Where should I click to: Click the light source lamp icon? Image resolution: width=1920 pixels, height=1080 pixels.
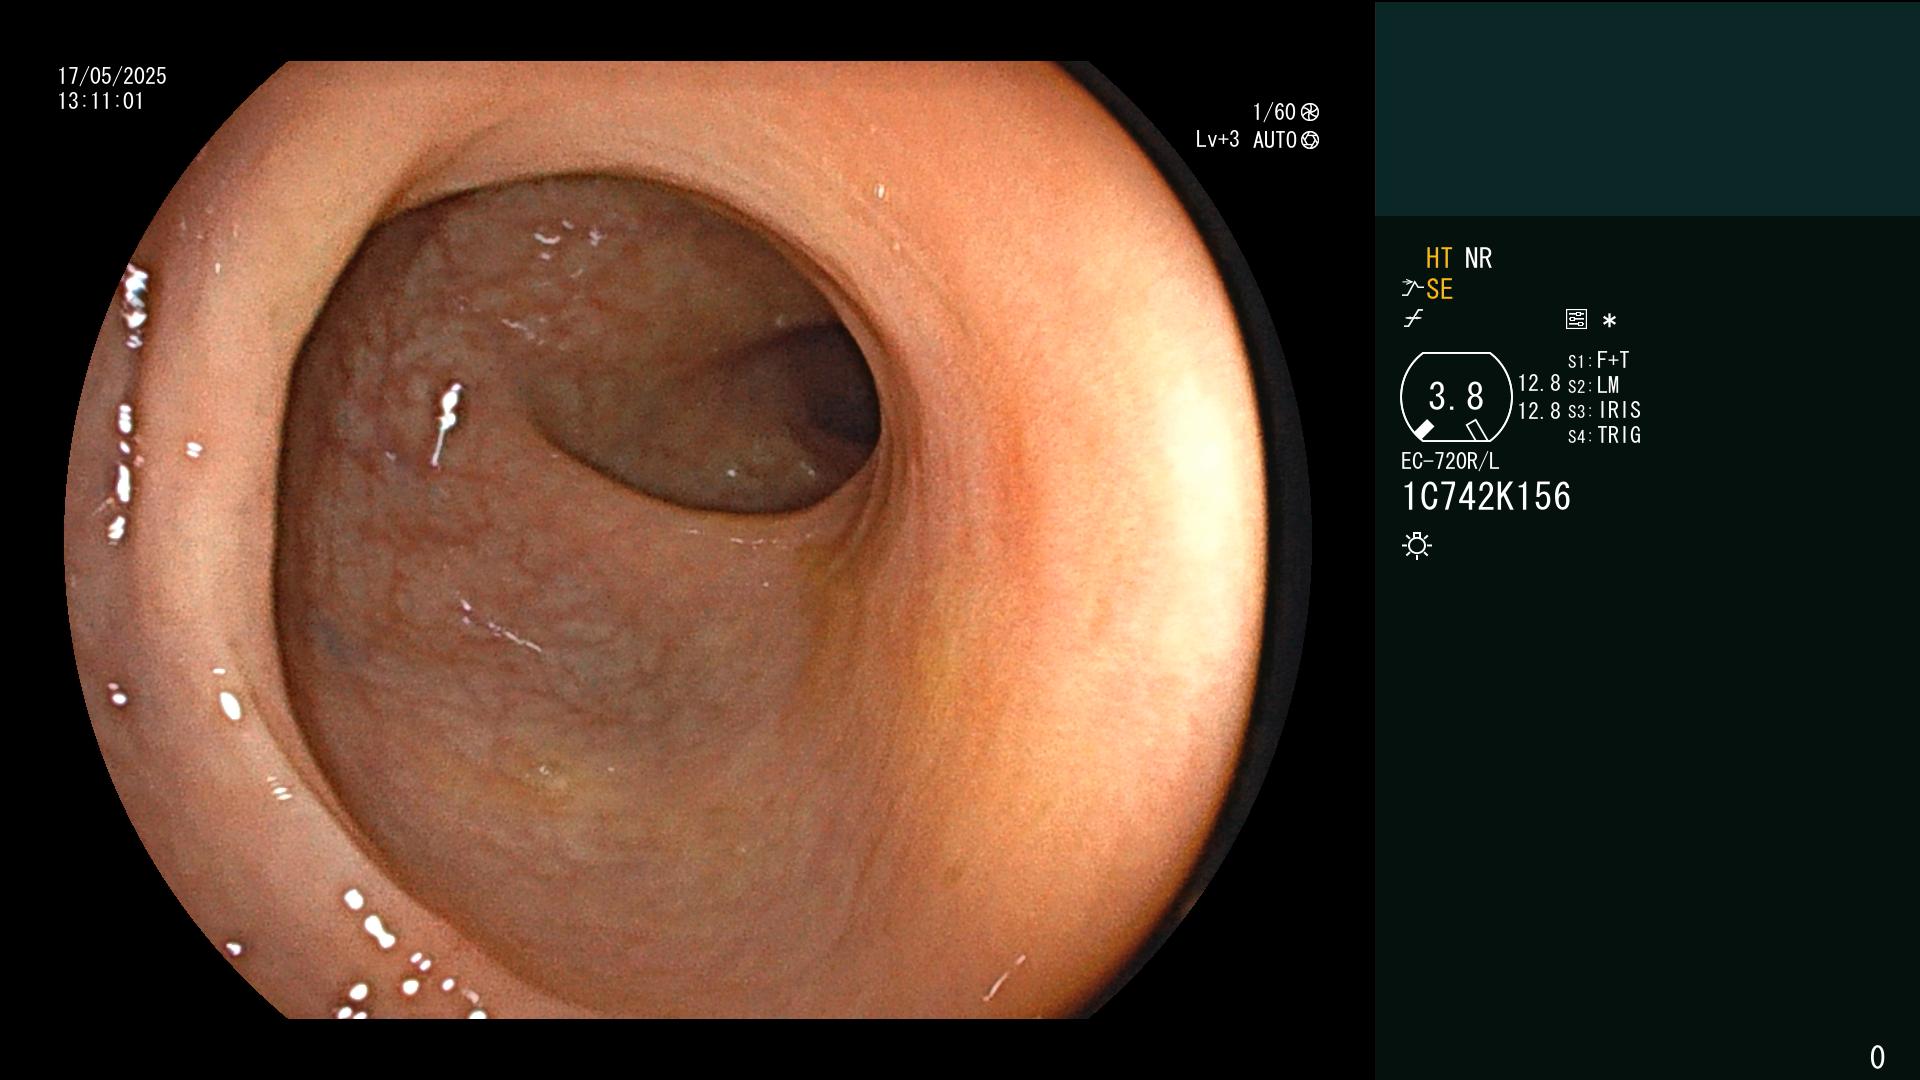pyautogui.click(x=1417, y=545)
